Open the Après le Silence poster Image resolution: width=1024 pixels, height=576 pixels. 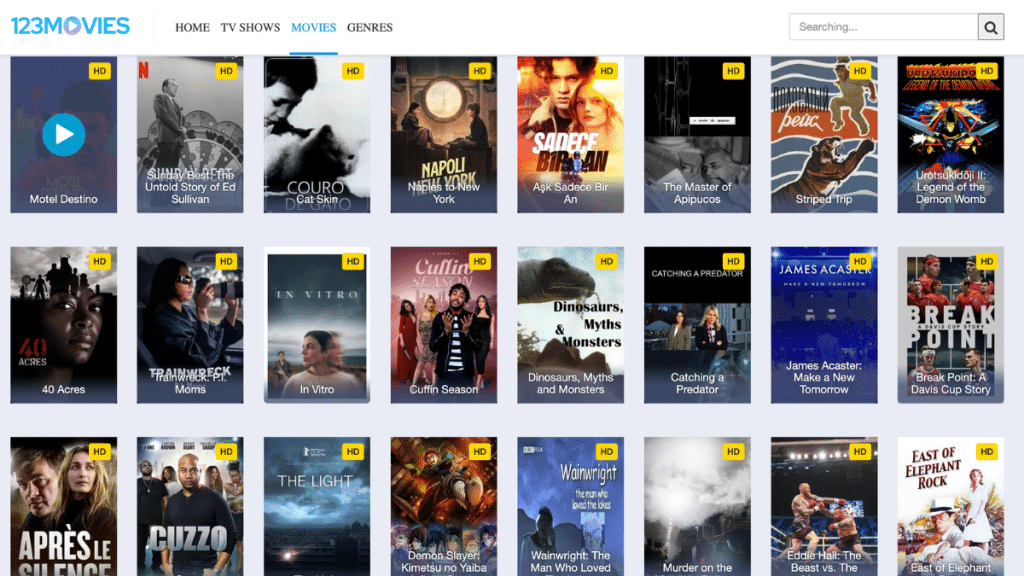[x=63, y=507]
